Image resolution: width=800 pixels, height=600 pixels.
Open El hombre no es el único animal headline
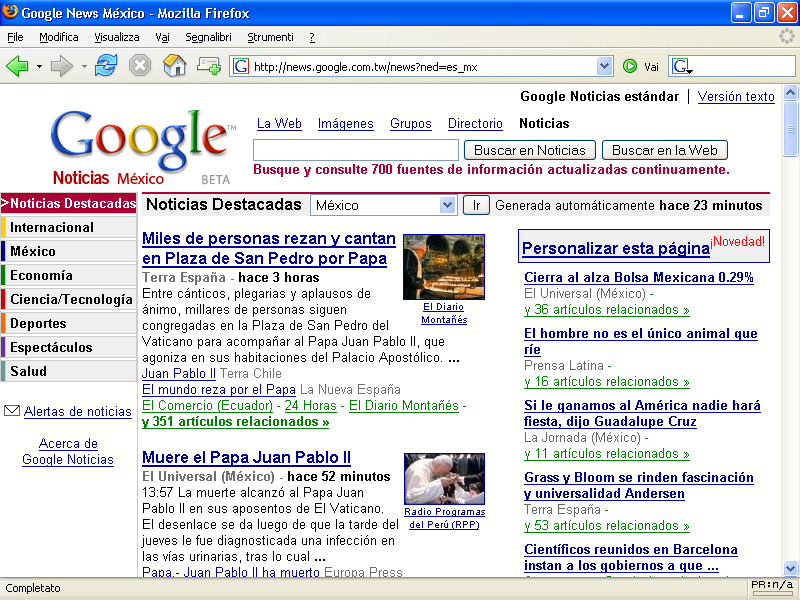tap(640, 341)
